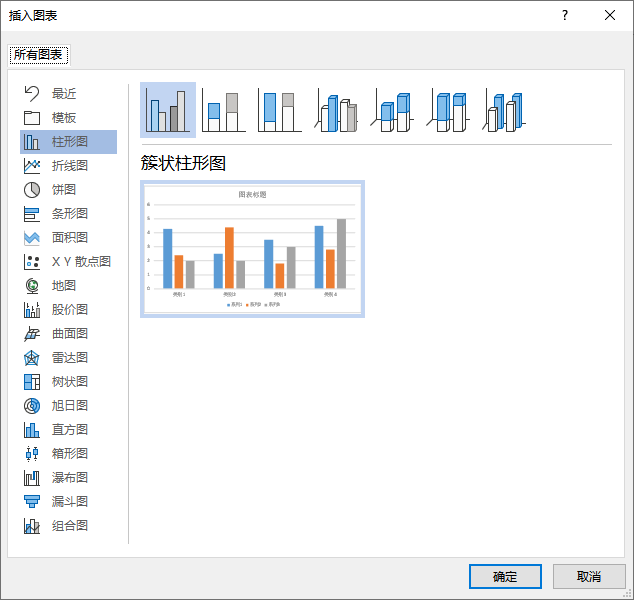Click the 饼图 pie chart icon
The width and height of the screenshot is (634, 600).
click(x=32, y=190)
